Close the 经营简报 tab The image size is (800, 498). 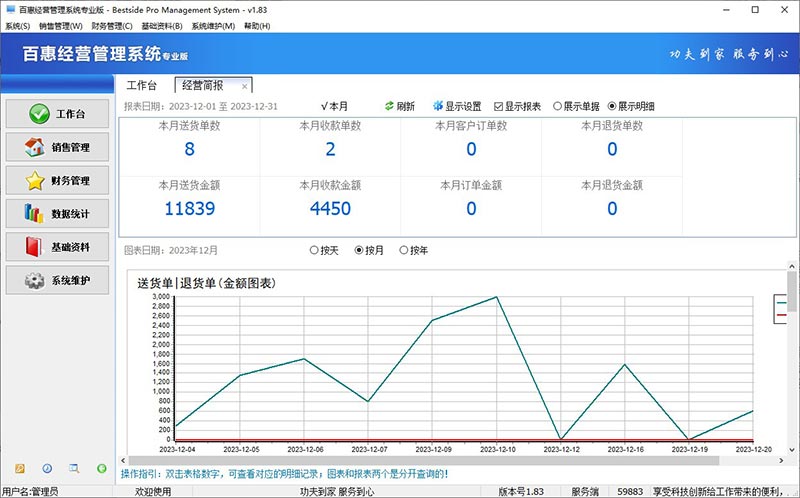point(245,87)
